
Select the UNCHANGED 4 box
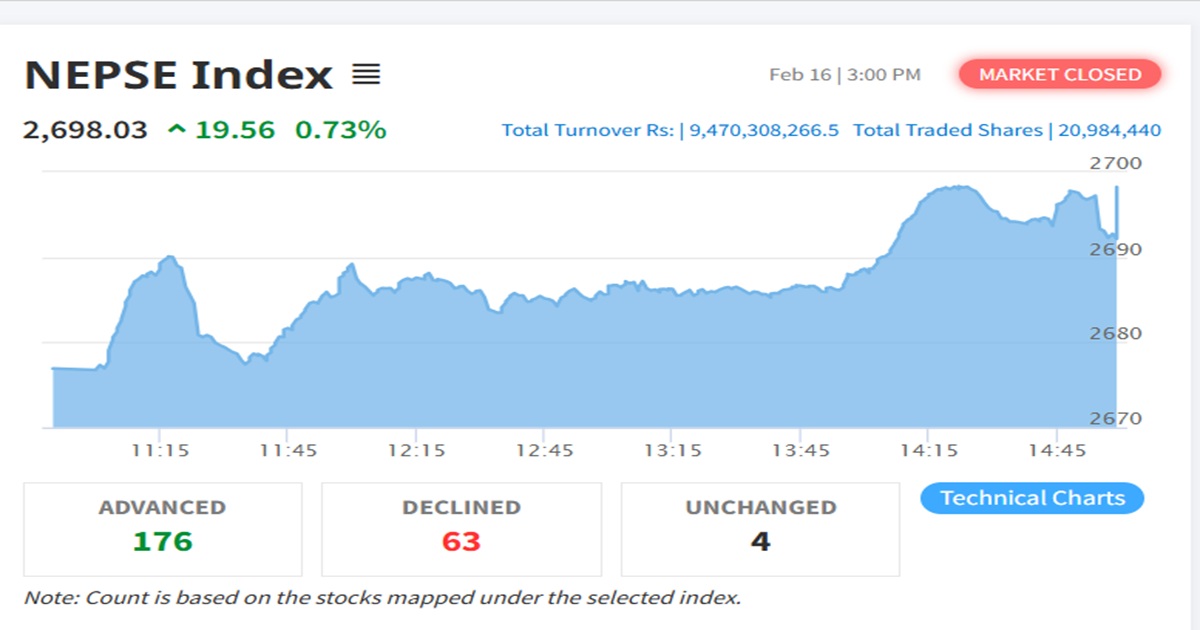pos(760,529)
